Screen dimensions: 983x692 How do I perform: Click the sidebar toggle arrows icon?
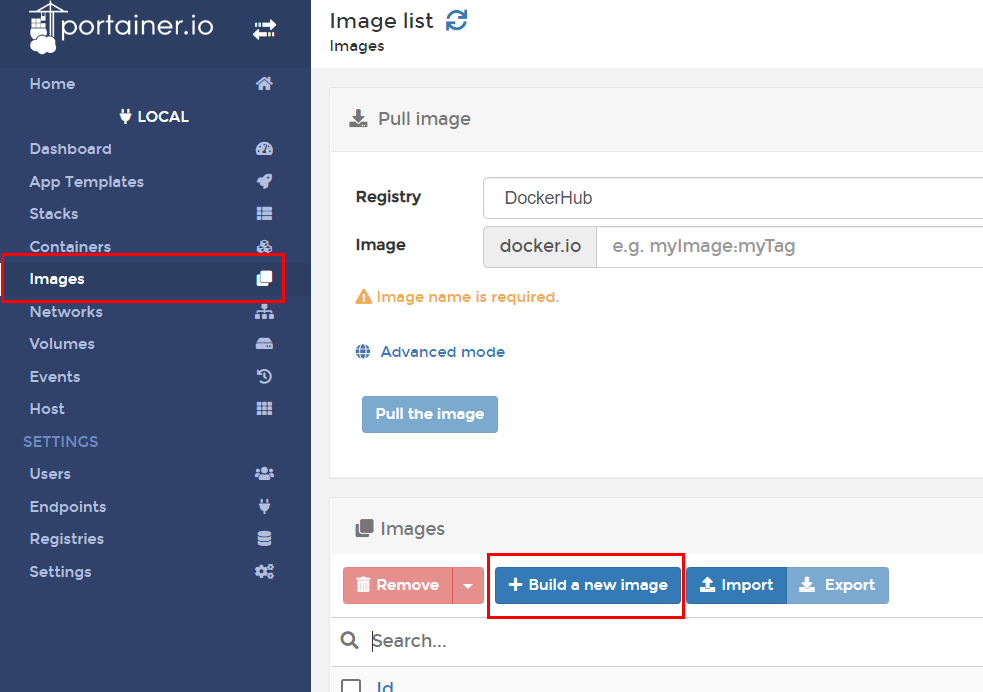pos(264,30)
